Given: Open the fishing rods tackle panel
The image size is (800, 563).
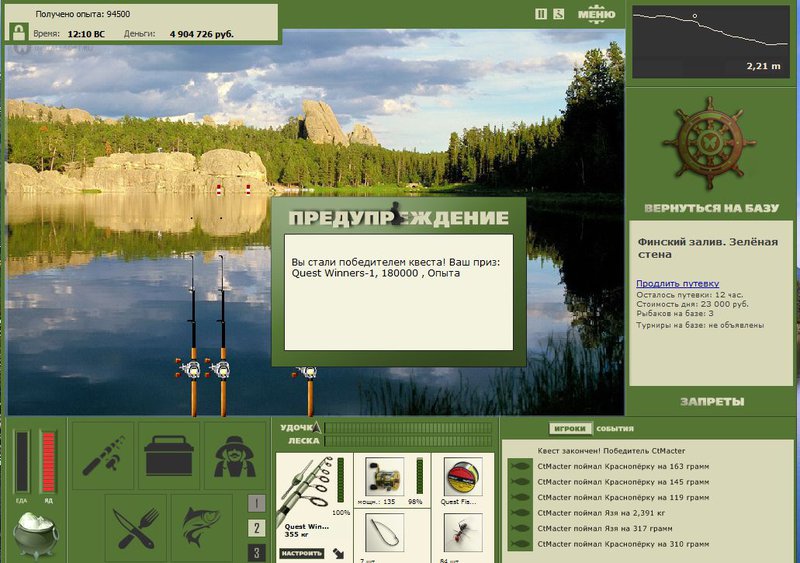Looking at the screenshot, I should pos(103,456).
